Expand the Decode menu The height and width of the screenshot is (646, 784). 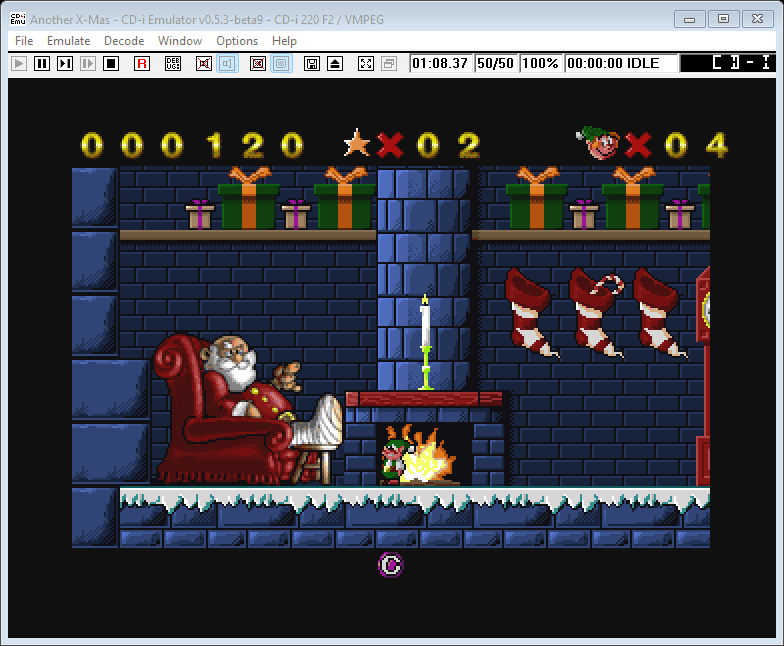coord(124,41)
